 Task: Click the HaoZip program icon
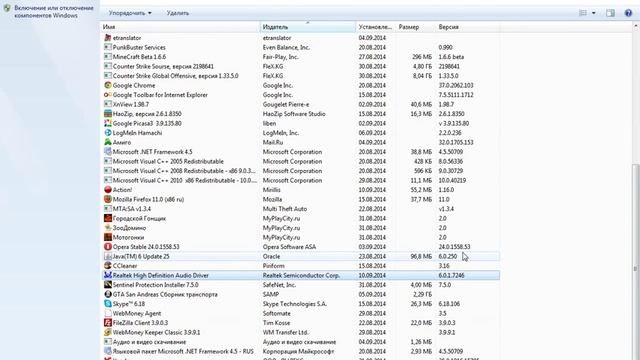point(108,113)
